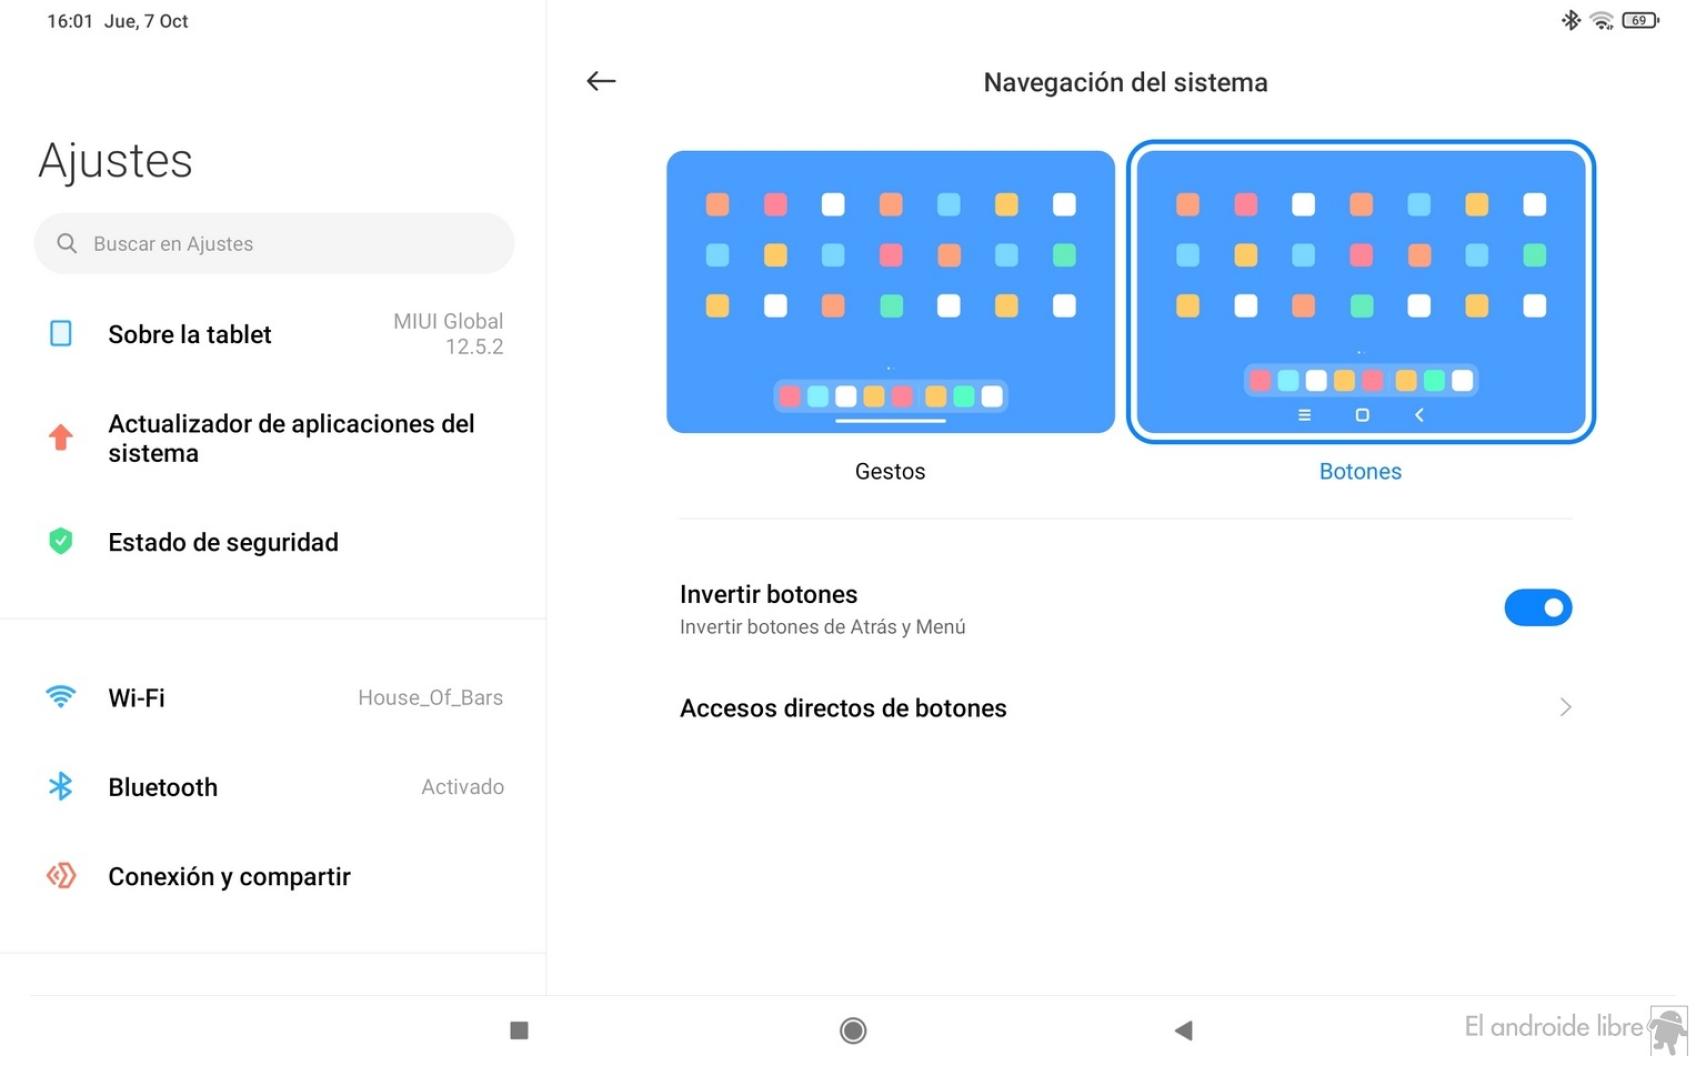Tap the Wi-Fi icon in the settings list
Viewport: 1706px width, 1066px height.
click(61, 696)
